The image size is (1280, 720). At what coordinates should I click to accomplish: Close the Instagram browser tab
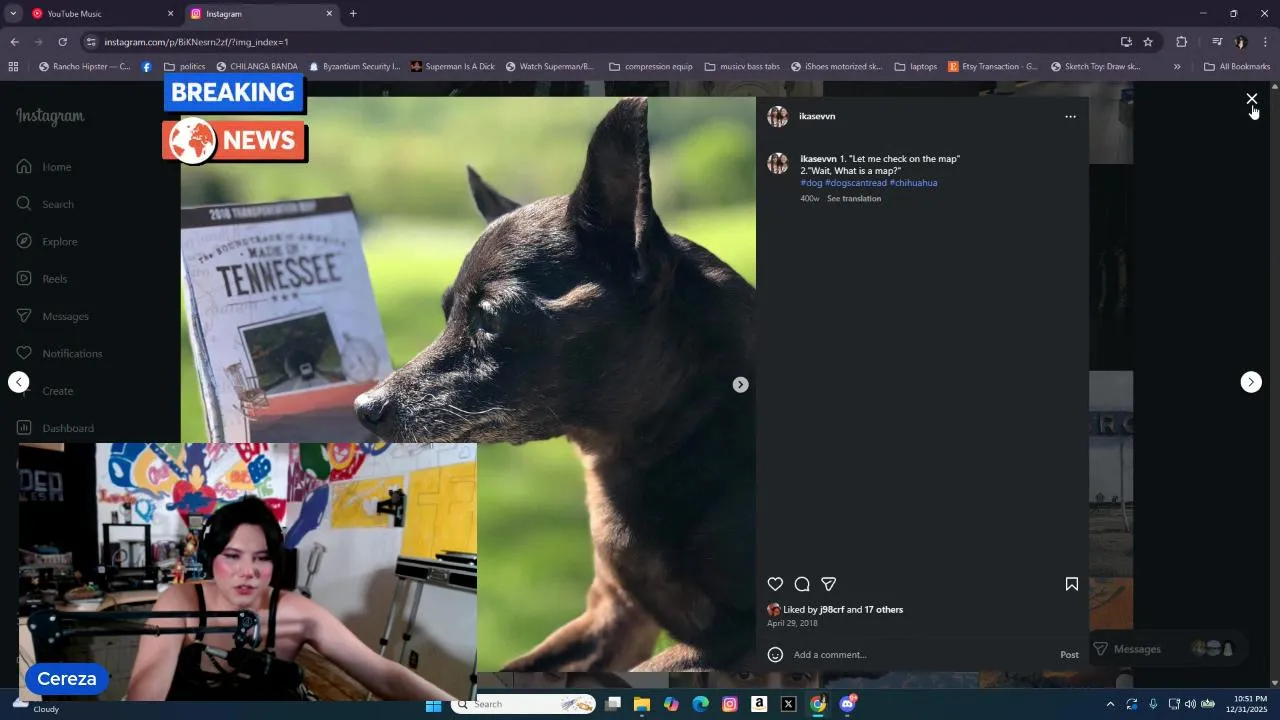pos(329,14)
